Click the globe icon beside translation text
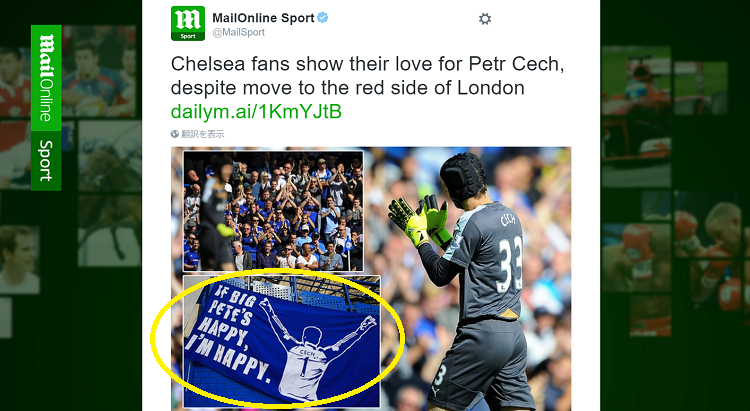The image size is (750, 411). pos(175,134)
